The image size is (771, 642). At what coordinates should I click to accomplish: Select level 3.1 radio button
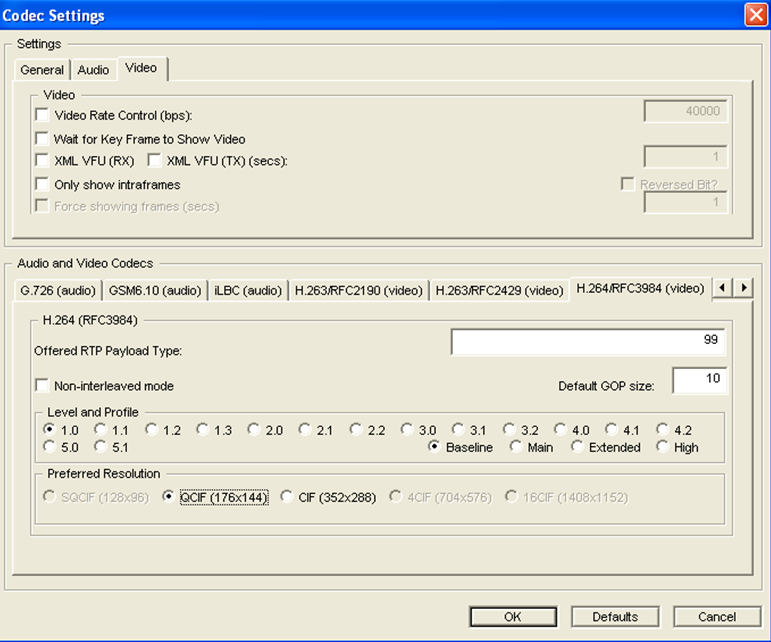click(458, 429)
